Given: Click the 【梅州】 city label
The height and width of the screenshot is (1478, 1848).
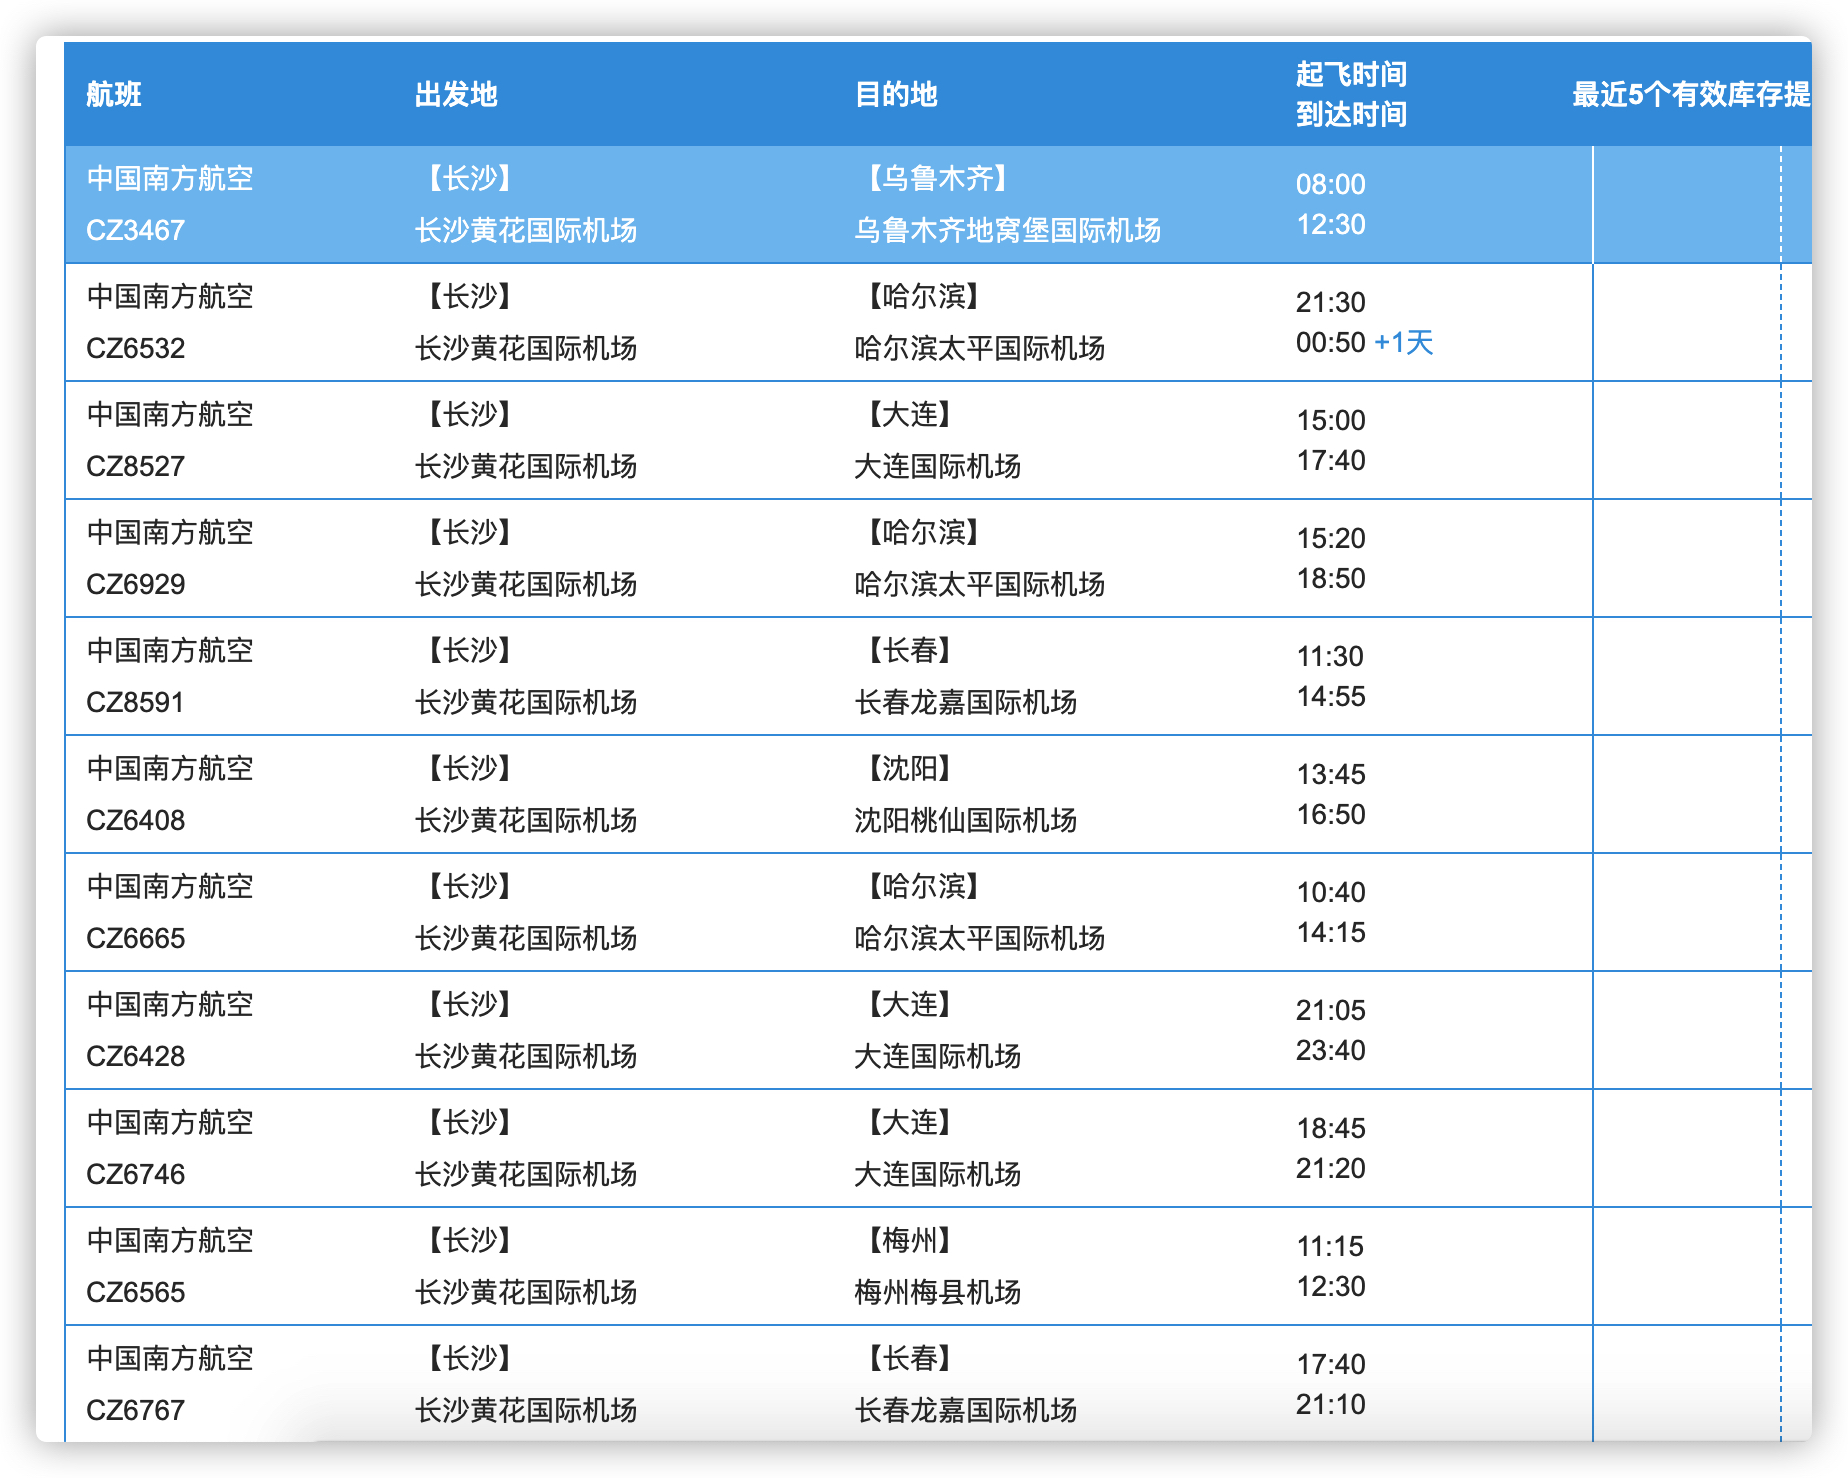Looking at the screenshot, I should pos(910,1240).
